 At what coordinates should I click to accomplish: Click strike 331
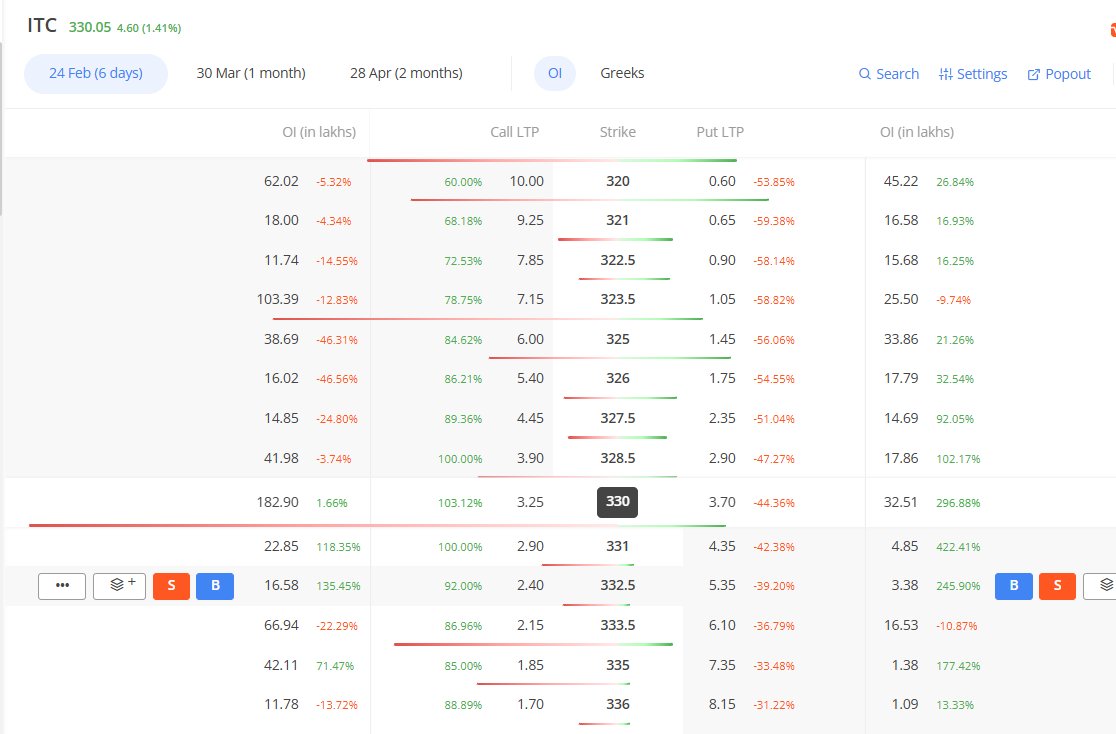[x=618, y=547]
